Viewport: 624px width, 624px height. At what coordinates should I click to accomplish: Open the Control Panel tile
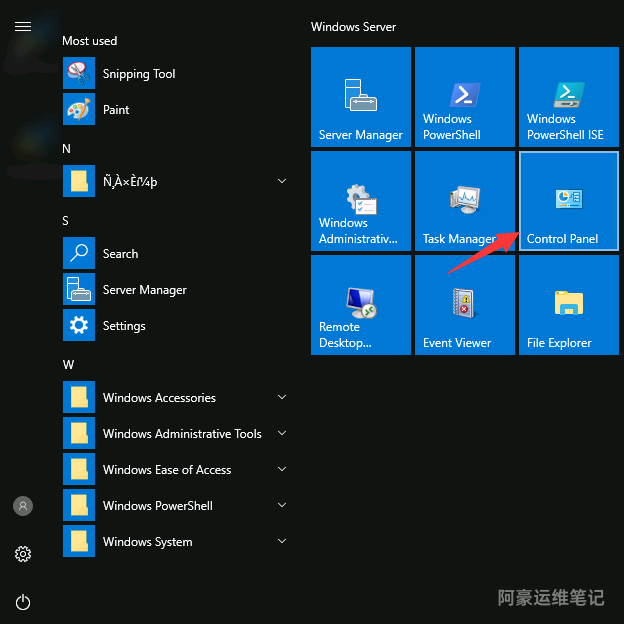point(569,201)
